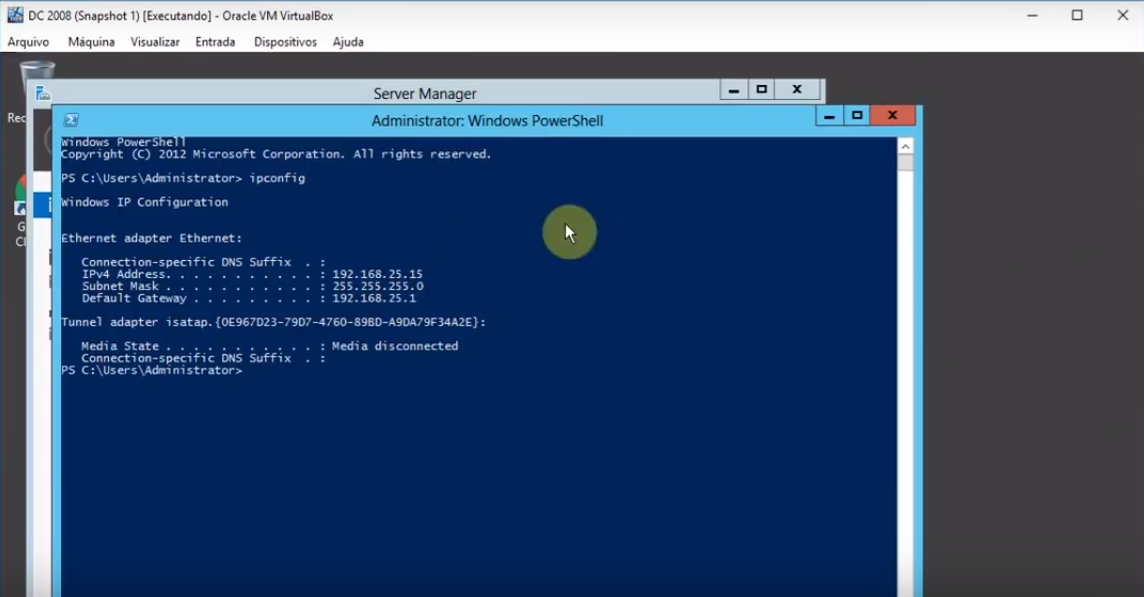Minimize the Server Manager window
This screenshot has height=597, width=1144.
734,90
